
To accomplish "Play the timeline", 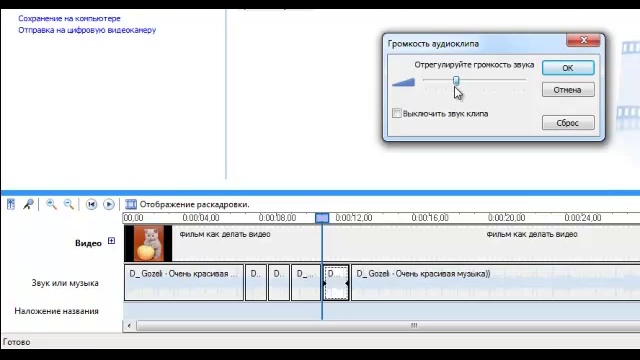I will (x=109, y=204).
